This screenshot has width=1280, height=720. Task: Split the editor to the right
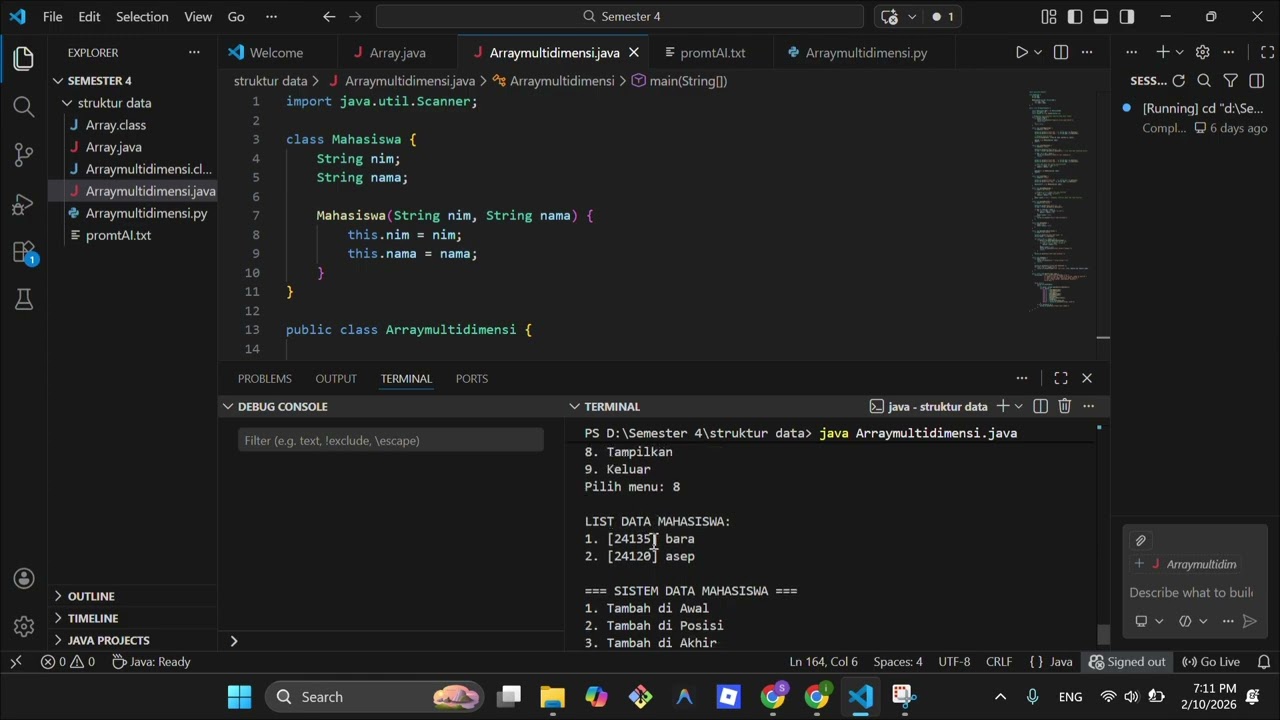coord(1061,52)
